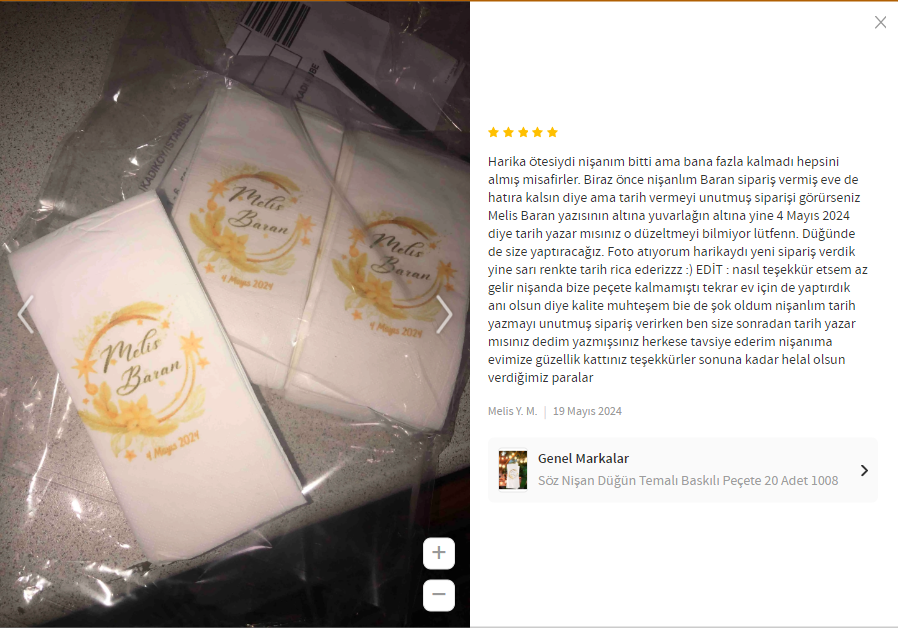Open the Genel Markalar product thumbnail

(513, 469)
